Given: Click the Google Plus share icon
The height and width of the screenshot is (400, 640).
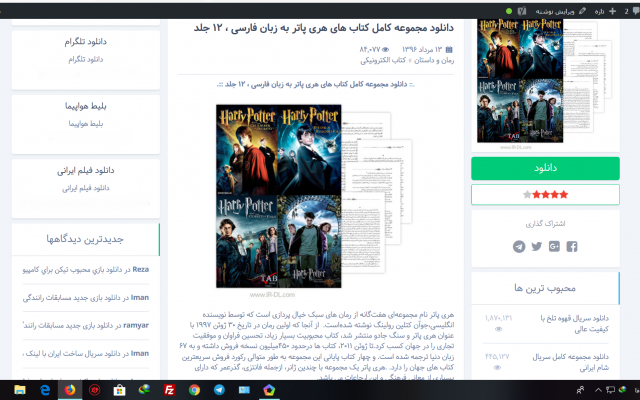Looking at the screenshot, I should [554, 246].
